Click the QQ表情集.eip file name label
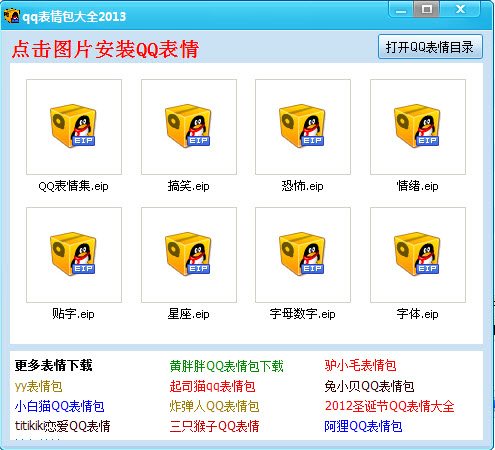This screenshot has height=450, width=495. click(73, 186)
